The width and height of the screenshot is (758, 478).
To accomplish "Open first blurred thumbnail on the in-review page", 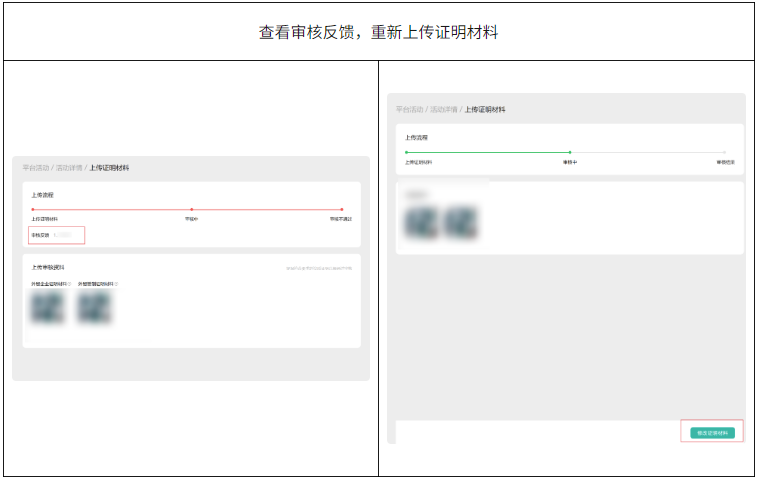I will point(420,222).
